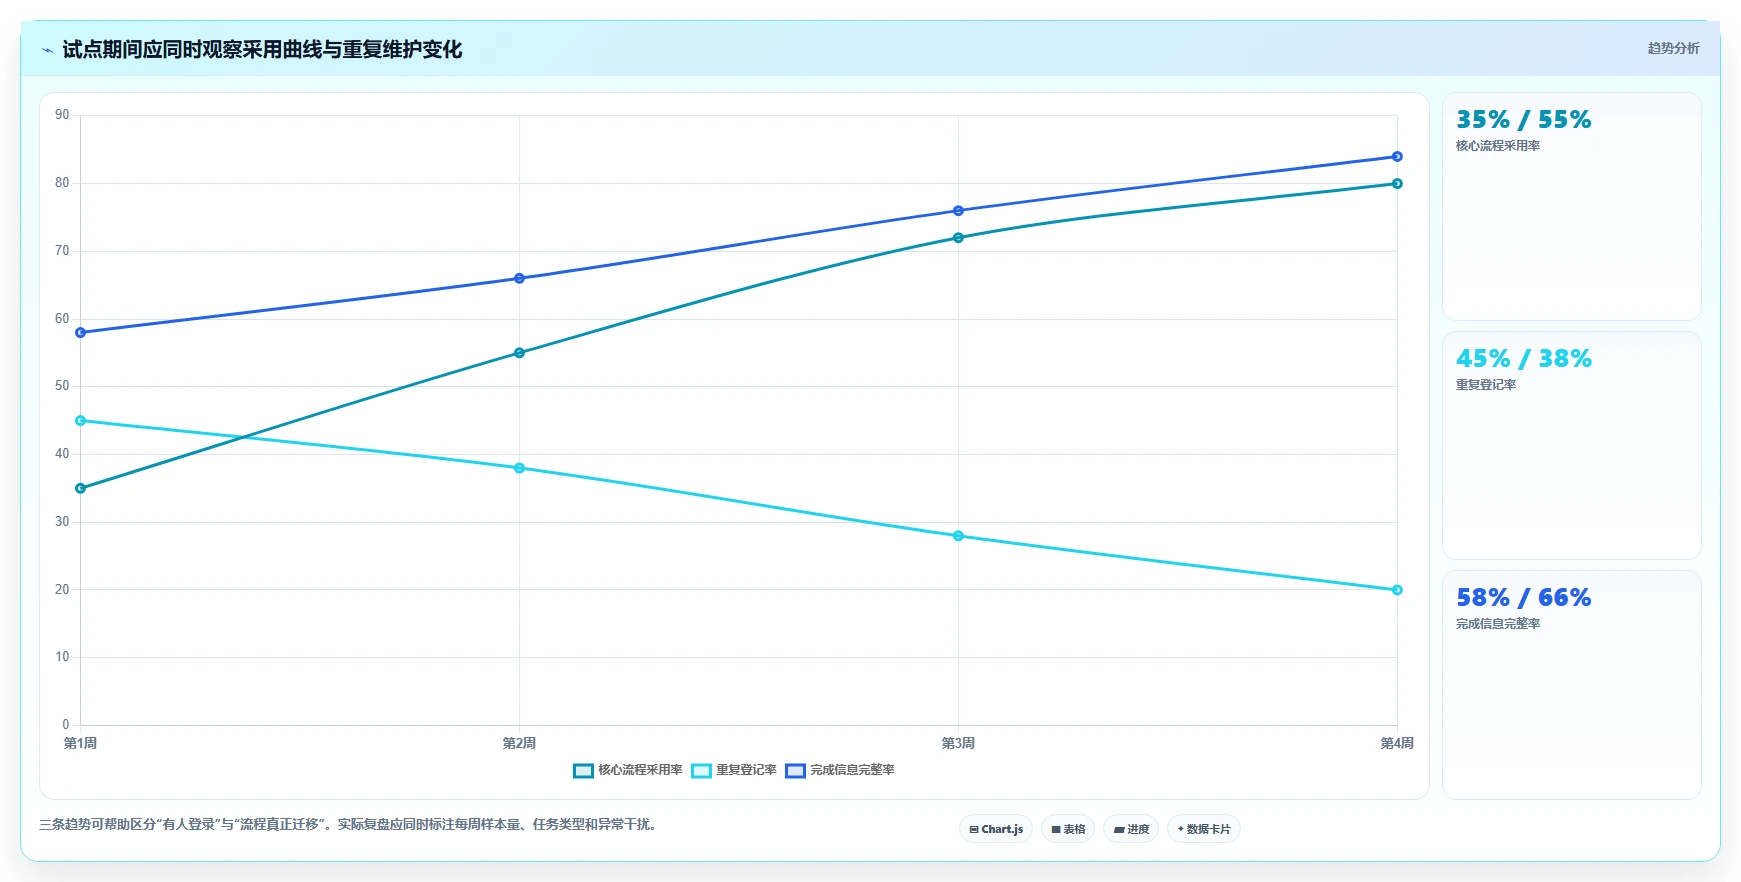Click 核心流程采用率 label in stat card
Screen dimensions: 1741x882
(1498, 146)
